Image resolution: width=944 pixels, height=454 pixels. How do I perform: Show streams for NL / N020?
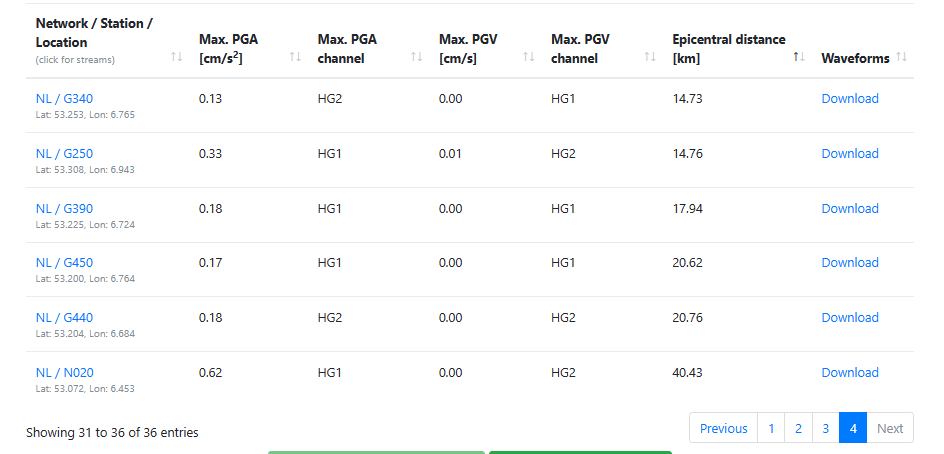tap(65, 373)
